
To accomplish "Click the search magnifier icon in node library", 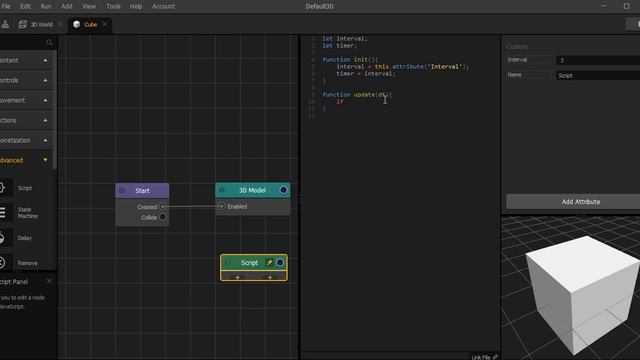I will 49,42.
